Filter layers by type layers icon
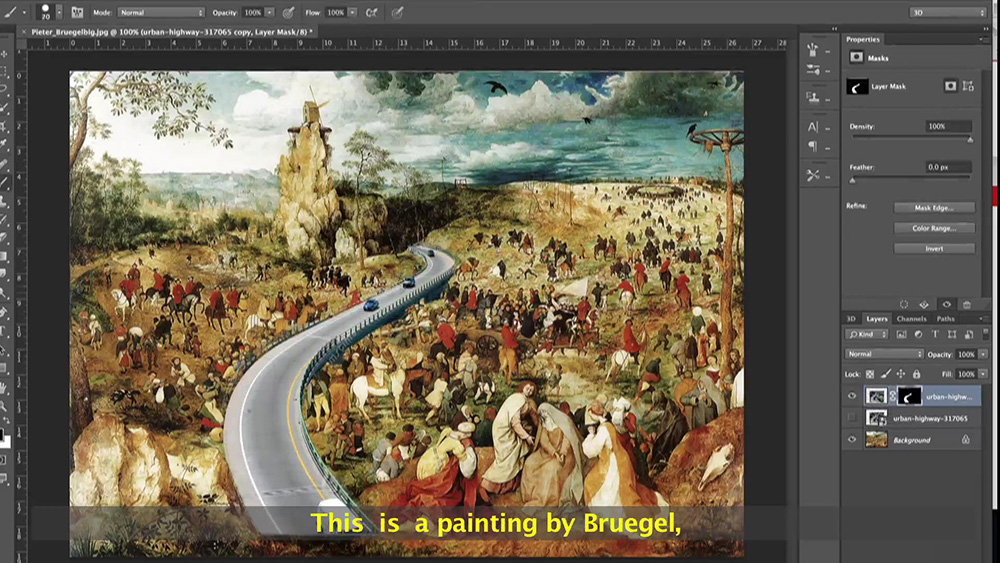The height and width of the screenshot is (563, 1000). 935,334
